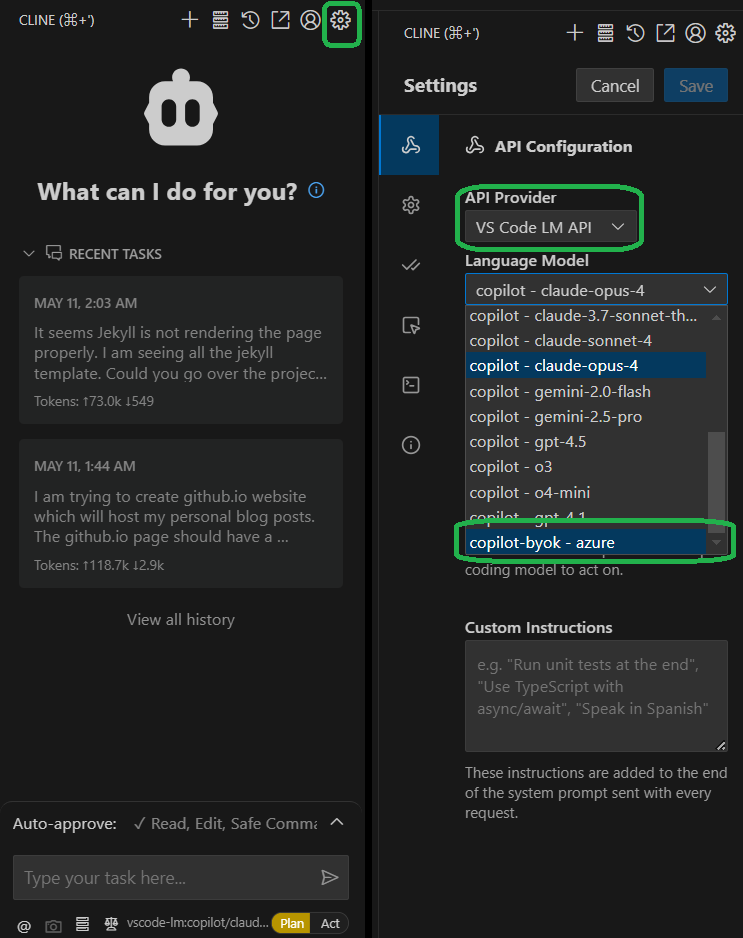Open the API Provider dropdown

pos(550,227)
